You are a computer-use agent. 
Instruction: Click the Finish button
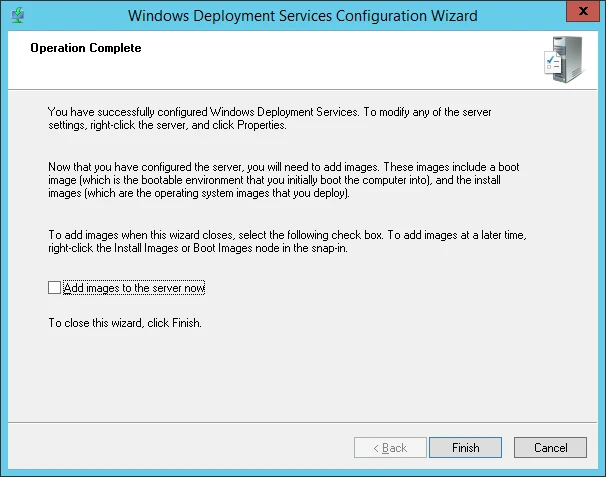(x=465, y=448)
